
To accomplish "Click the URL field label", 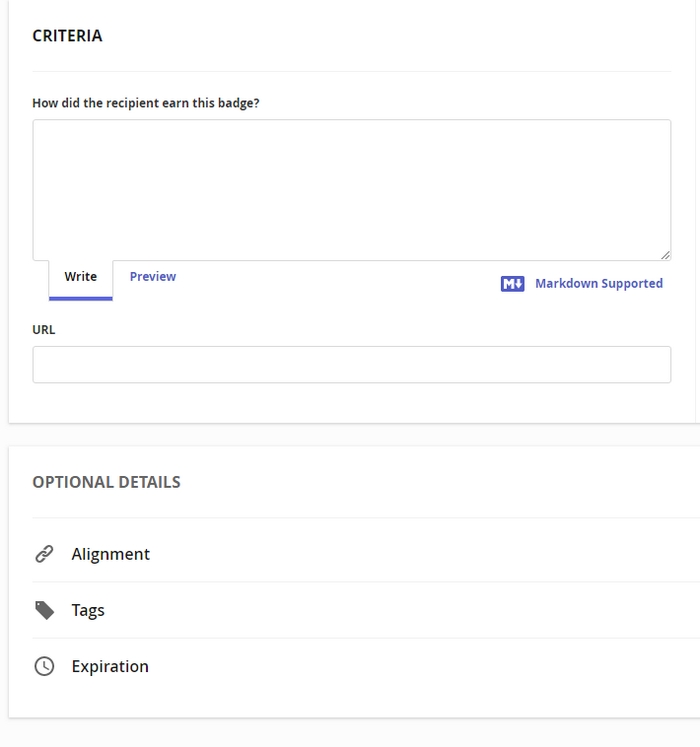I will click(44, 330).
